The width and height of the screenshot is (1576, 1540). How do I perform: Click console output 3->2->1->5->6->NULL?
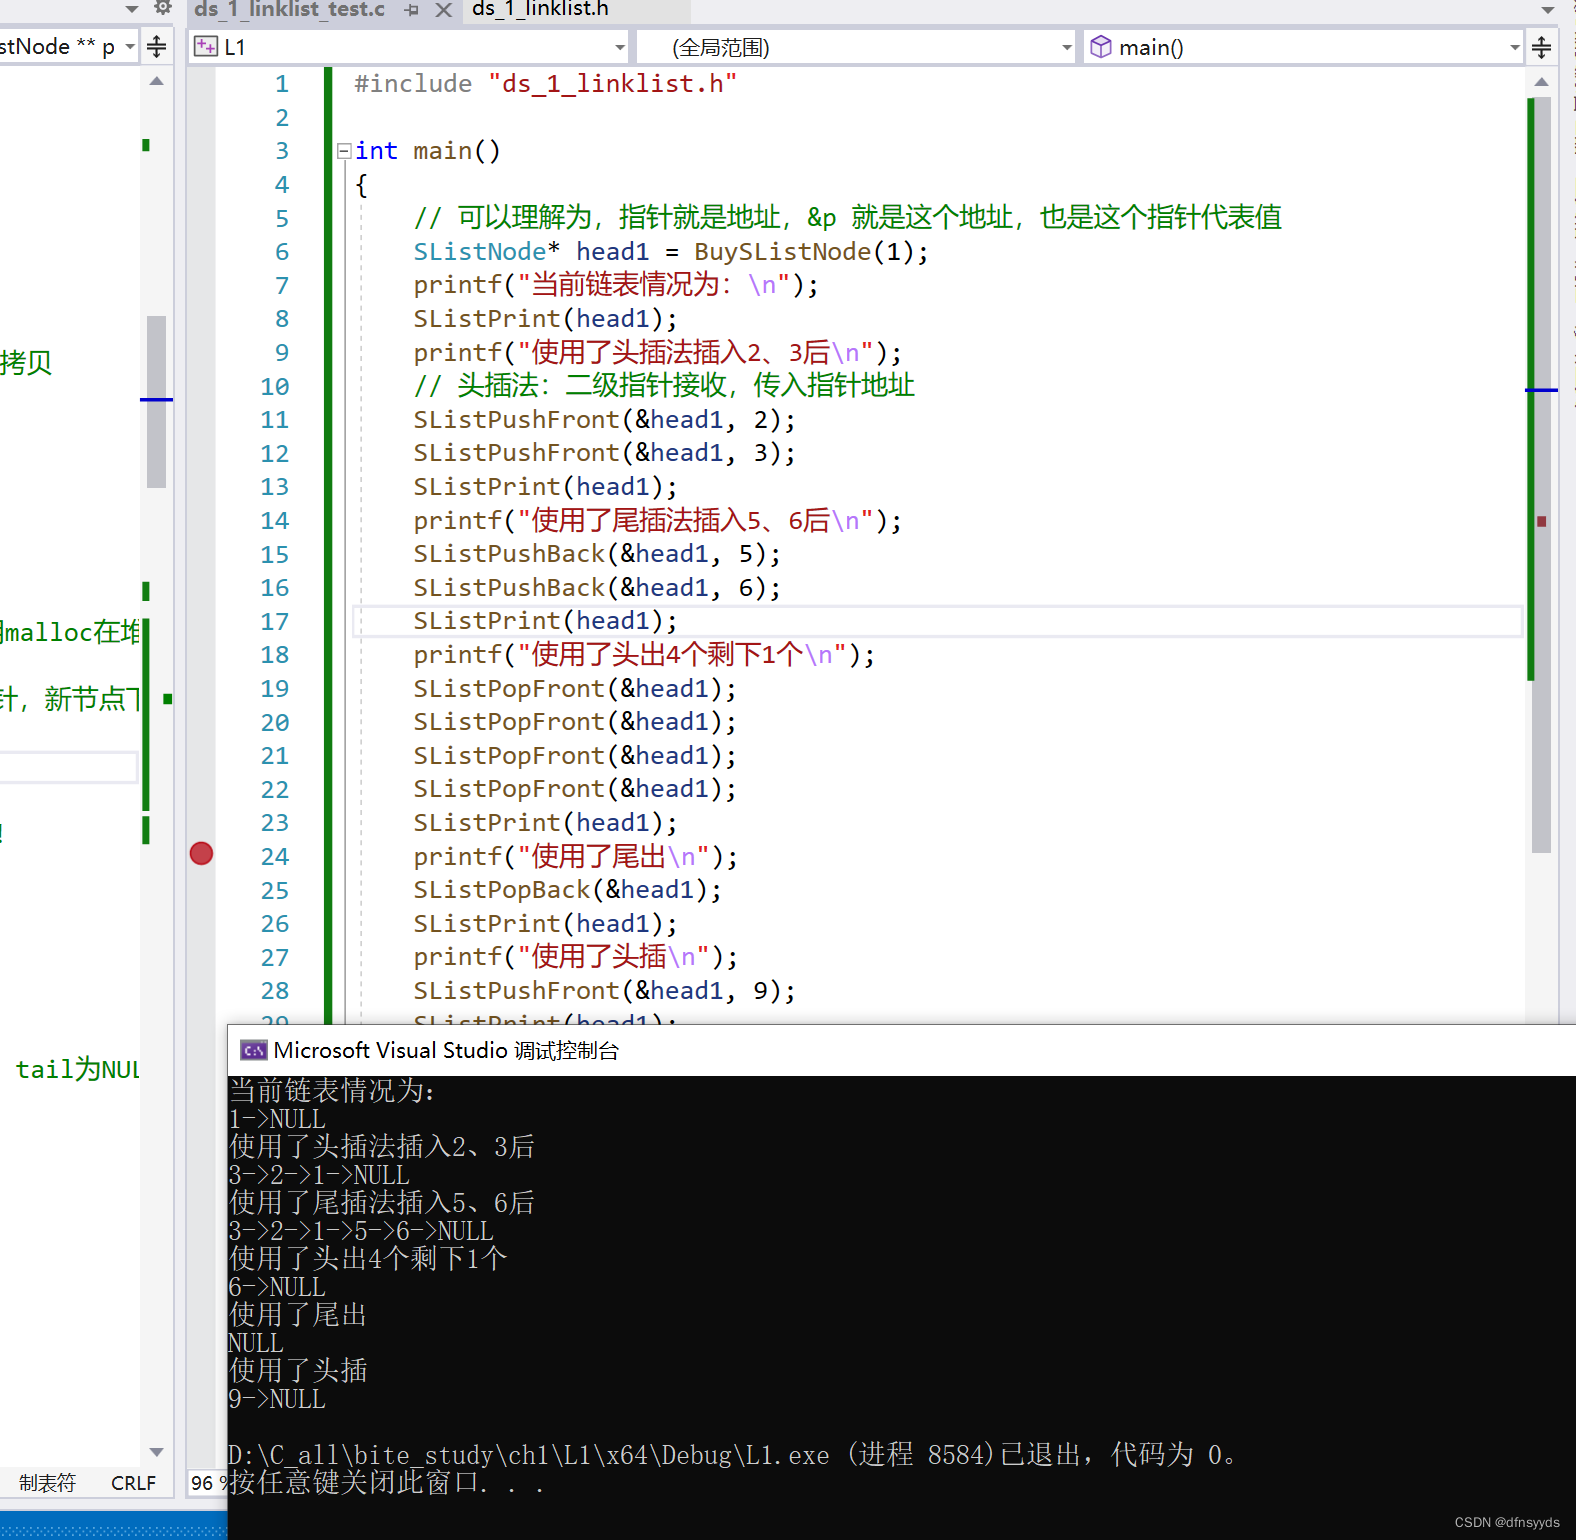click(361, 1231)
